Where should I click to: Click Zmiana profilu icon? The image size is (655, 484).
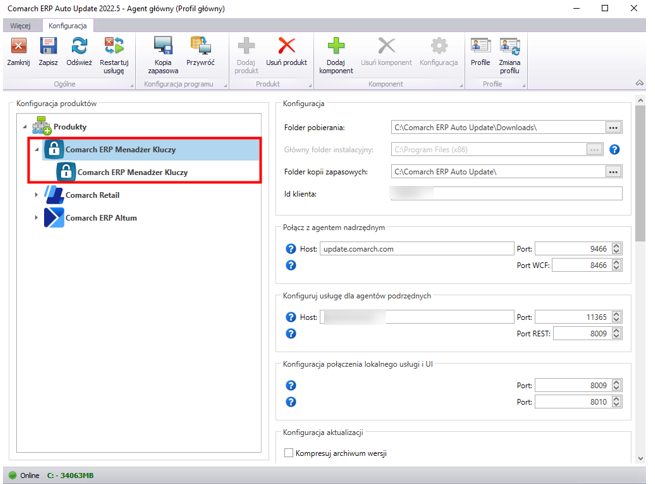pyautogui.click(x=510, y=46)
